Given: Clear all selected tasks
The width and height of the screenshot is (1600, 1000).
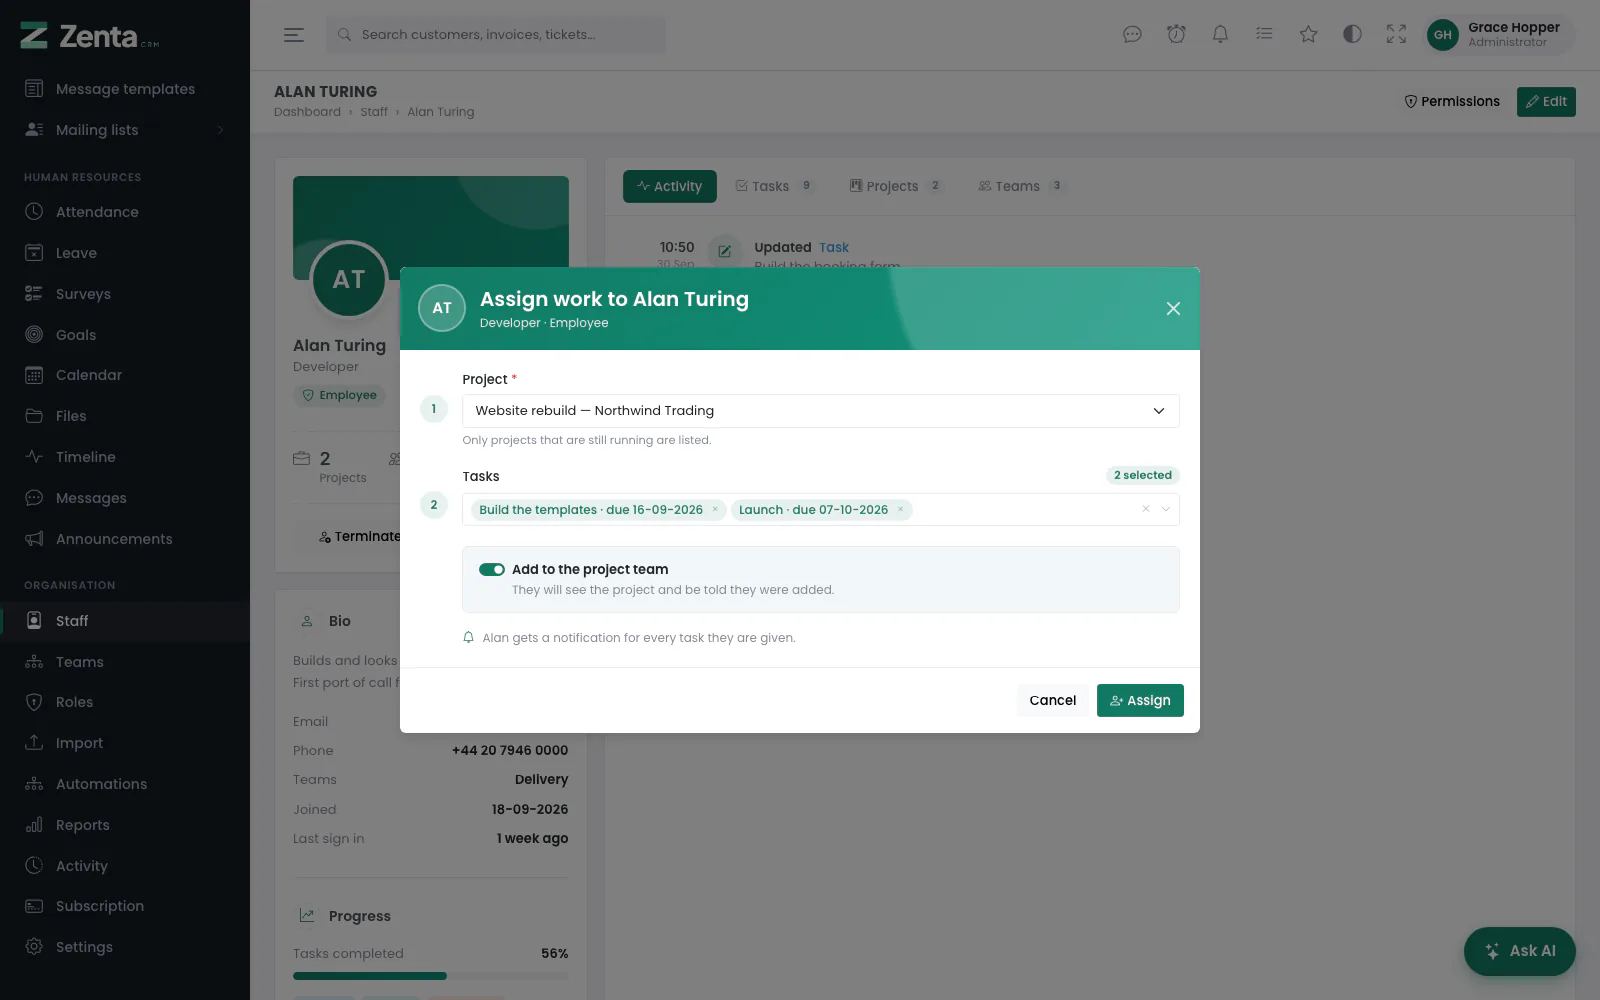Looking at the screenshot, I should coord(1146,509).
